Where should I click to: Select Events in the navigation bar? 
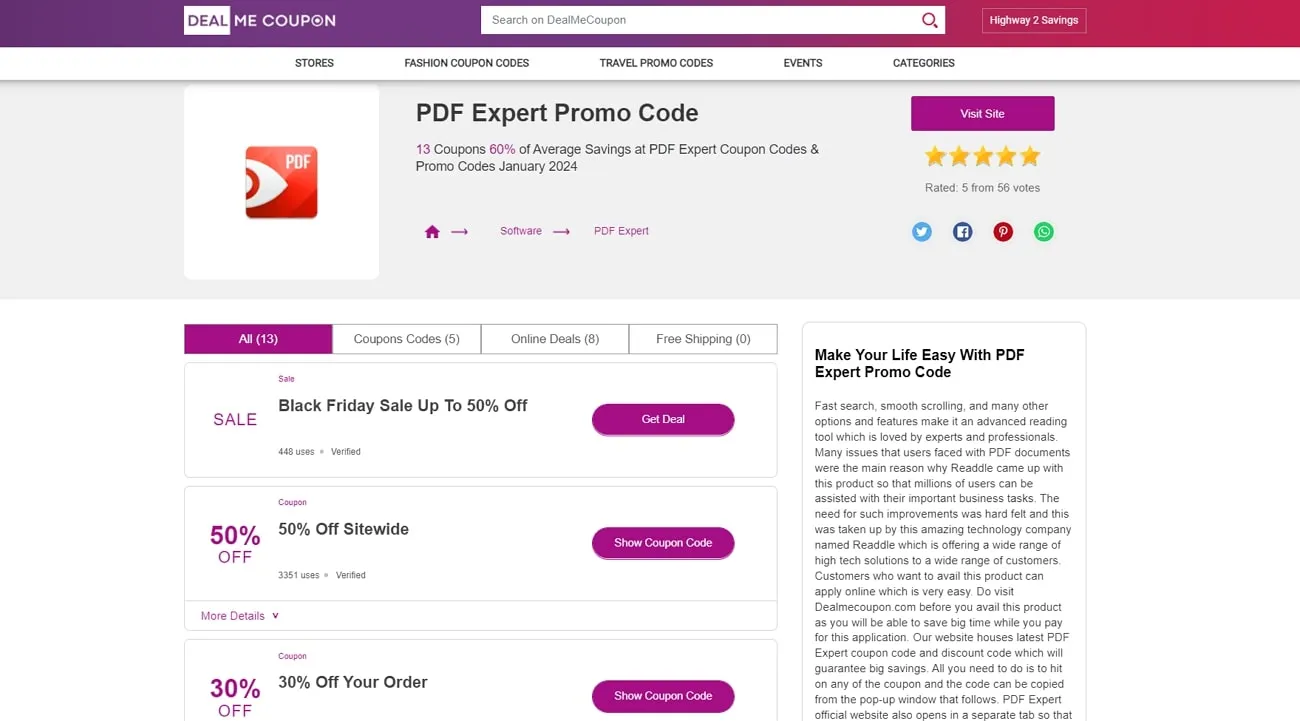point(801,62)
